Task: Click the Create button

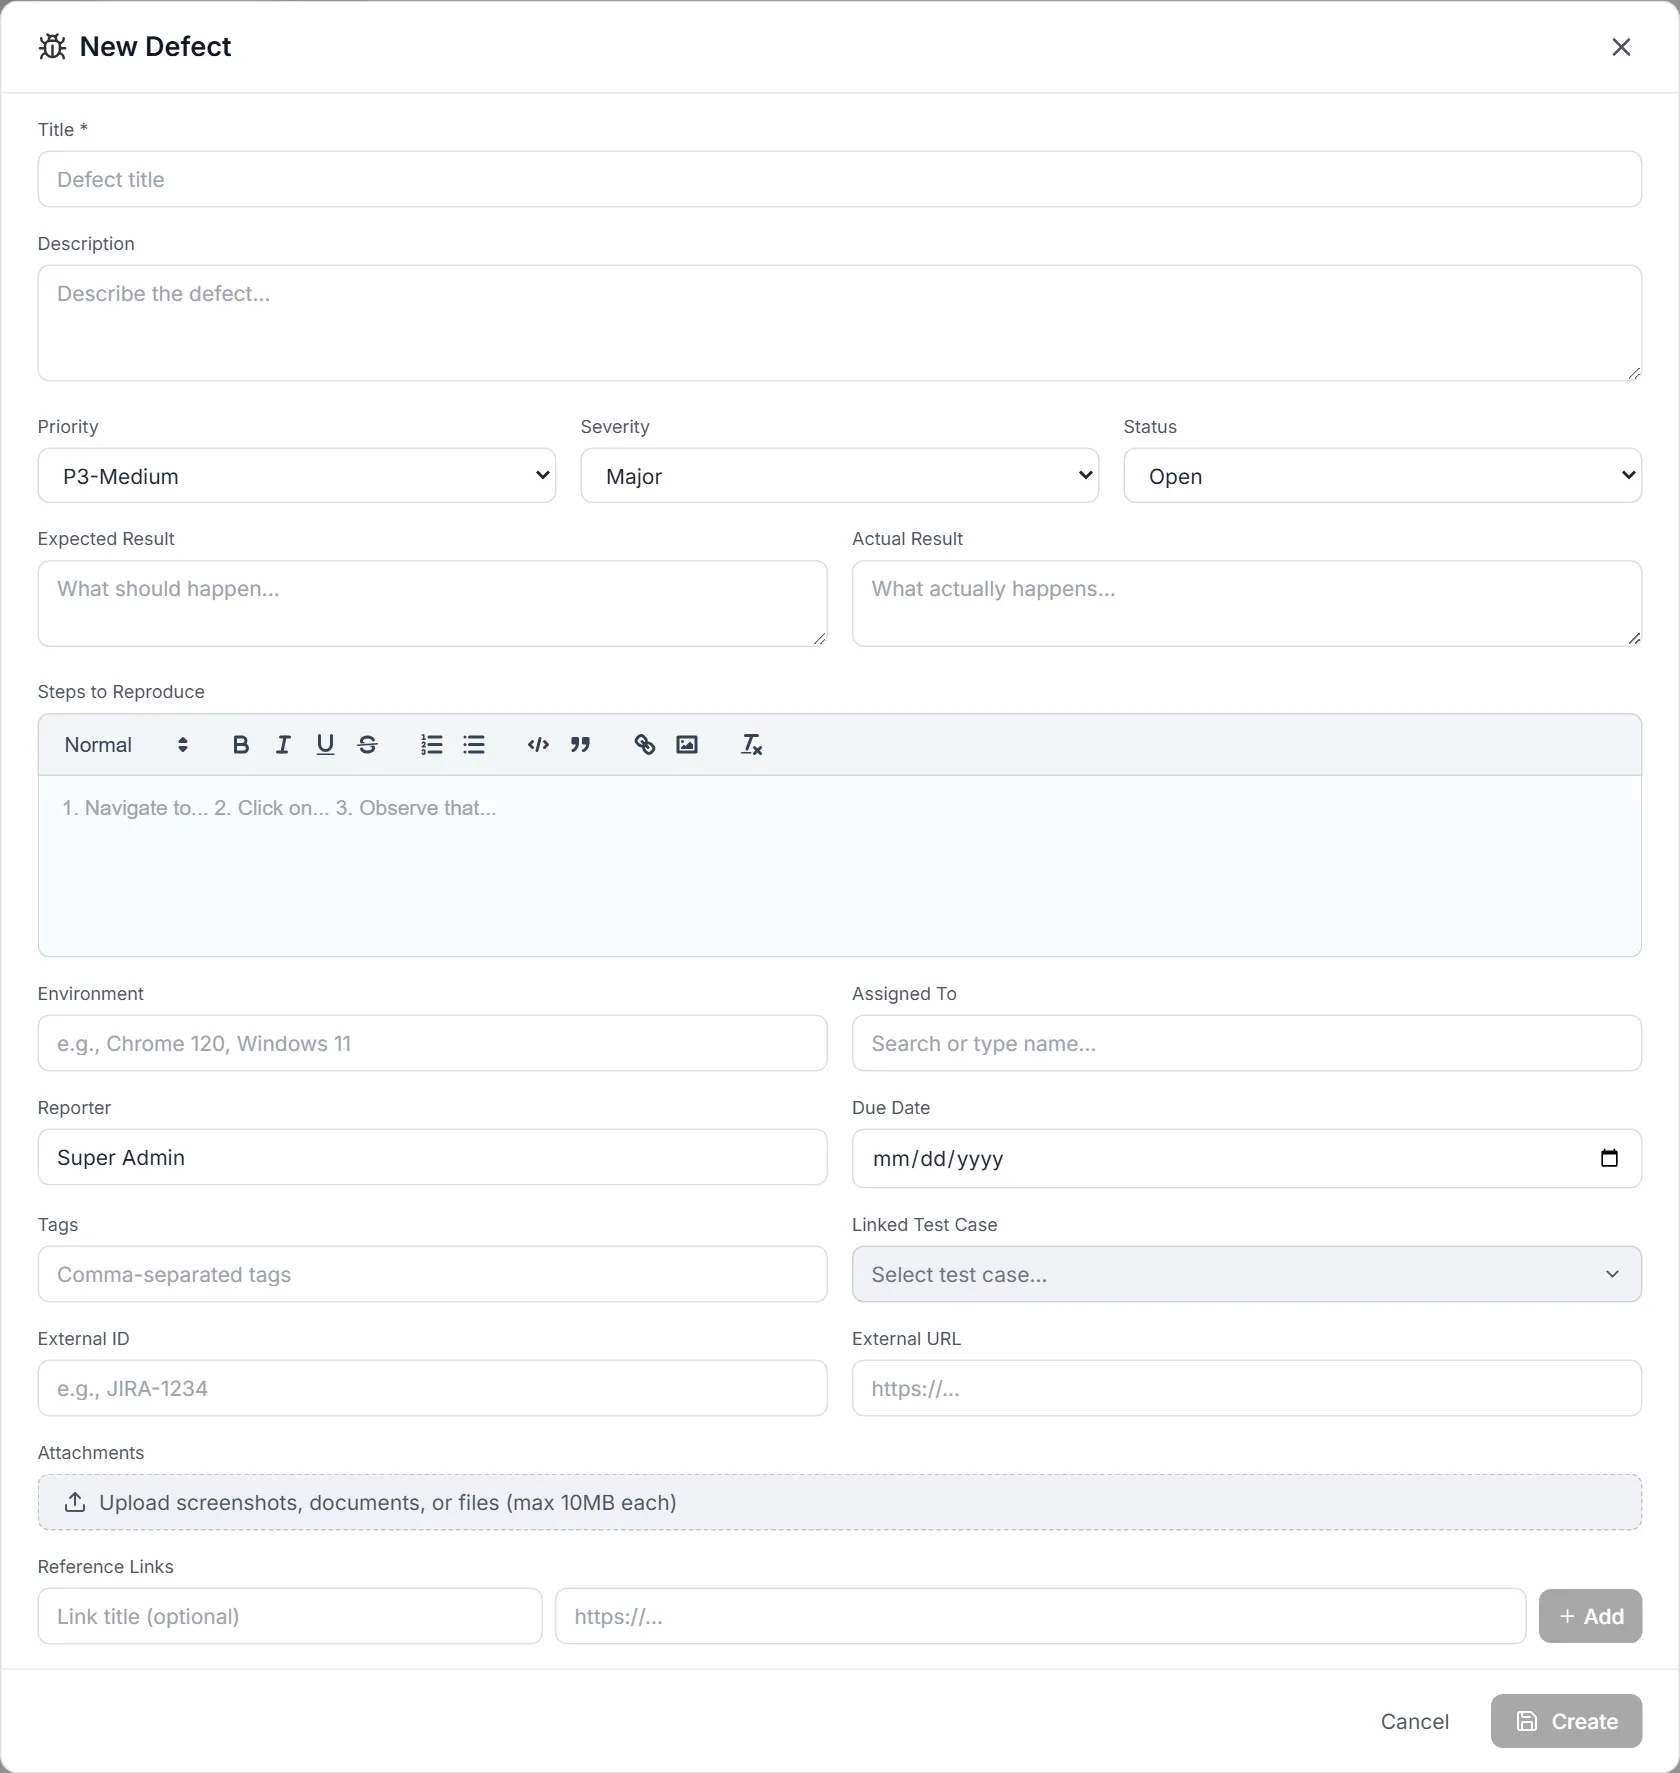Action: coord(1566,1721)
